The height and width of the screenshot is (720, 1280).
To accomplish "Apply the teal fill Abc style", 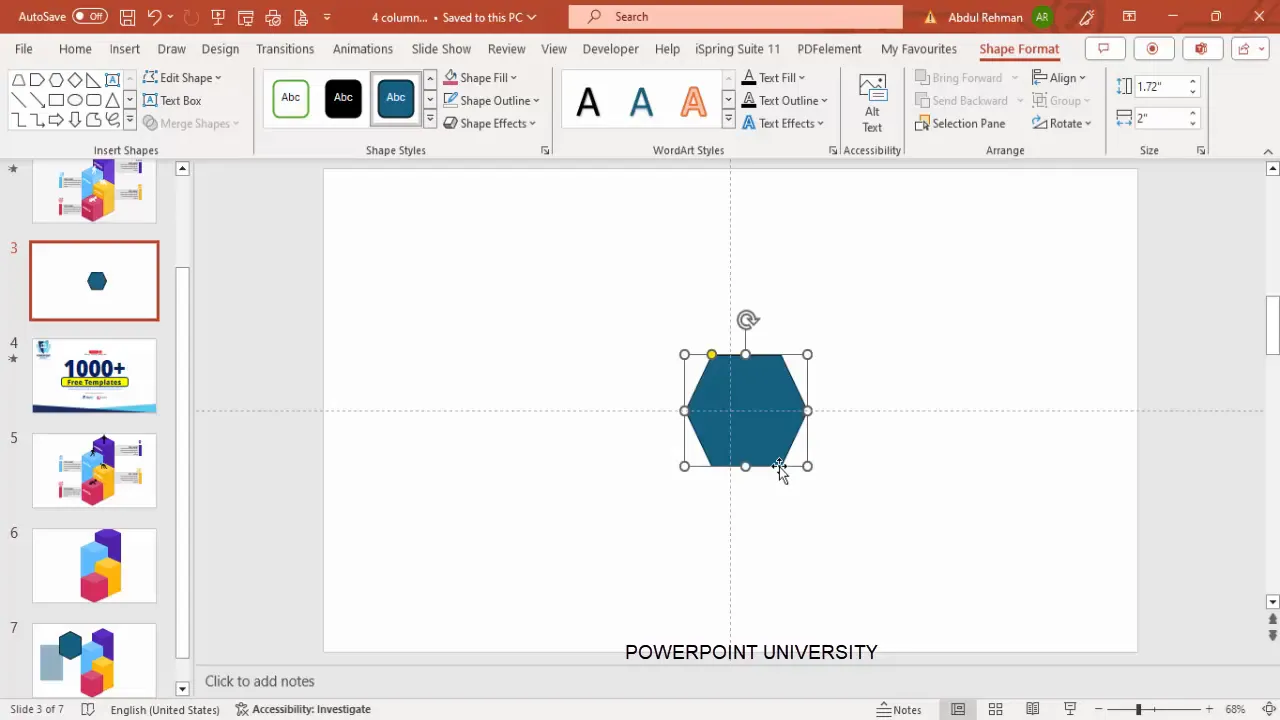I will pos(396,98).
